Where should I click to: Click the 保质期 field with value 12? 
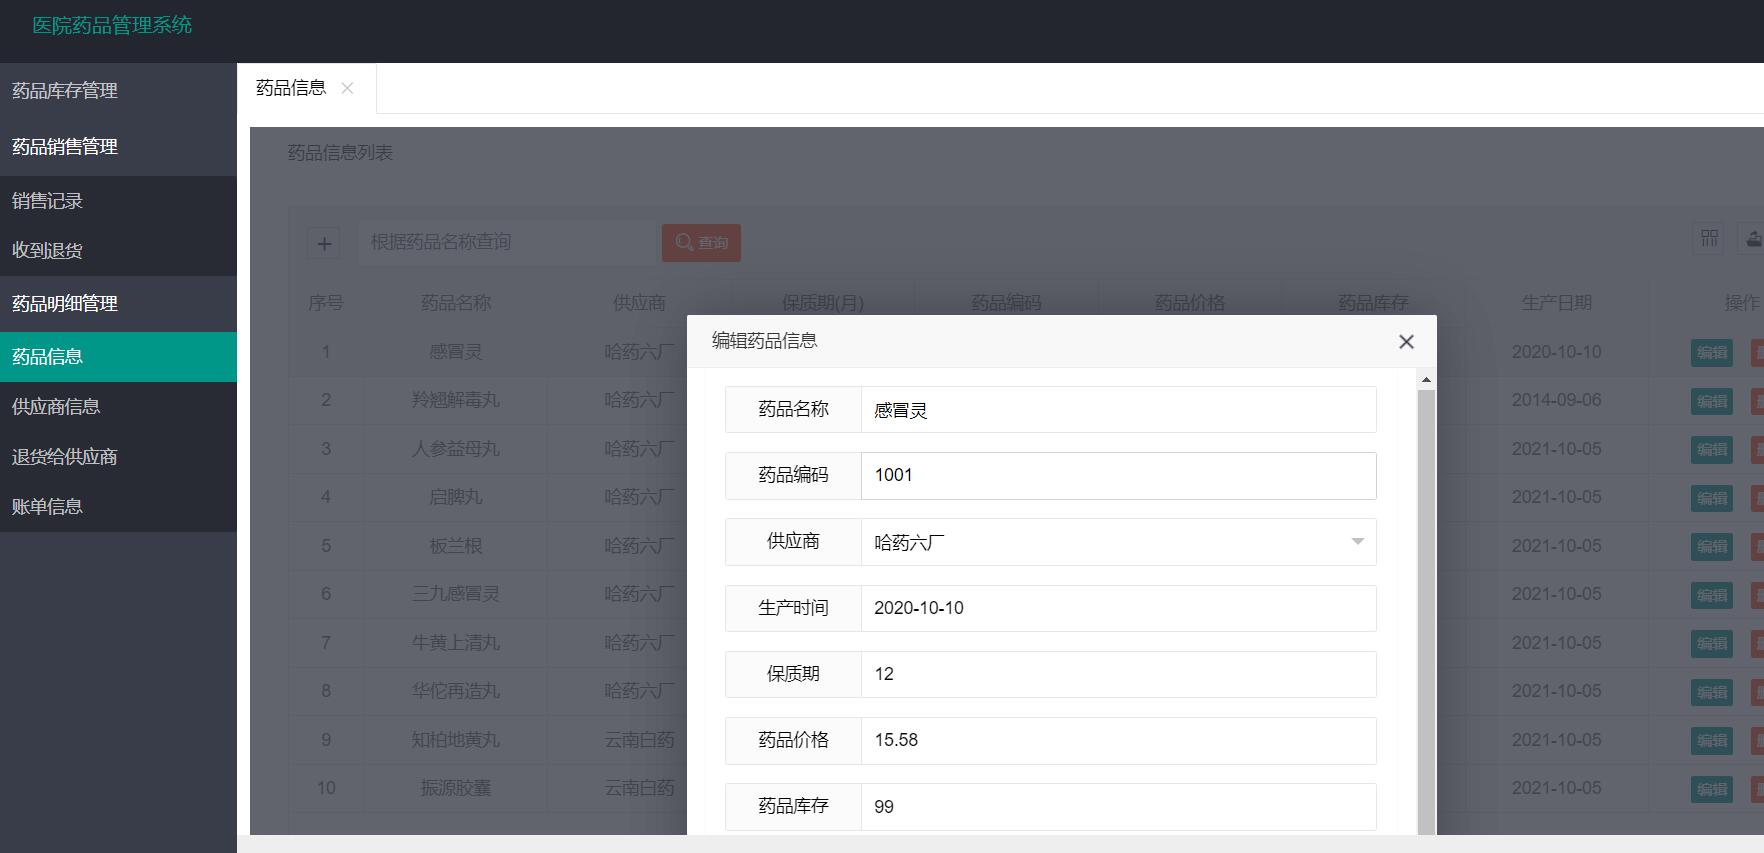pos(1118,674)
